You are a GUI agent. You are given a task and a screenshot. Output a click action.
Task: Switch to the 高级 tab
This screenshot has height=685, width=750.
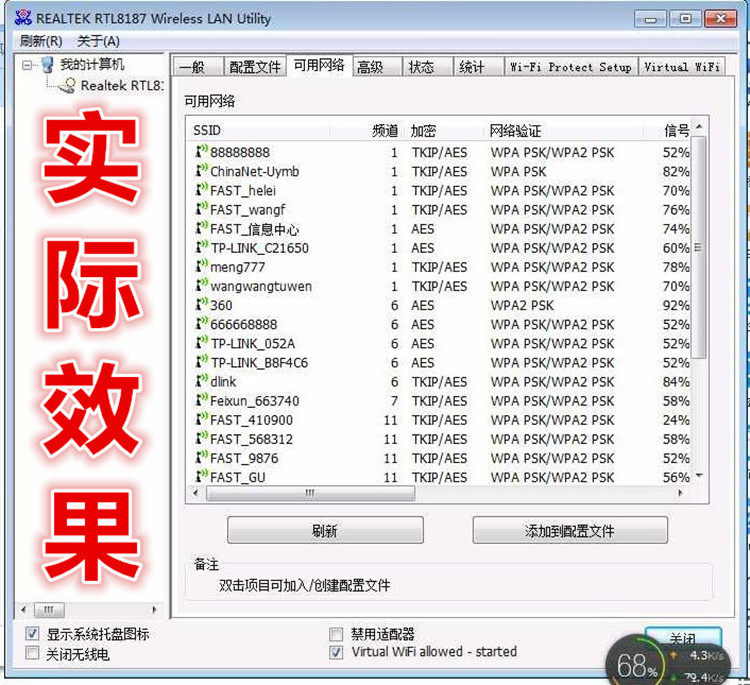[x=377, y=66]
